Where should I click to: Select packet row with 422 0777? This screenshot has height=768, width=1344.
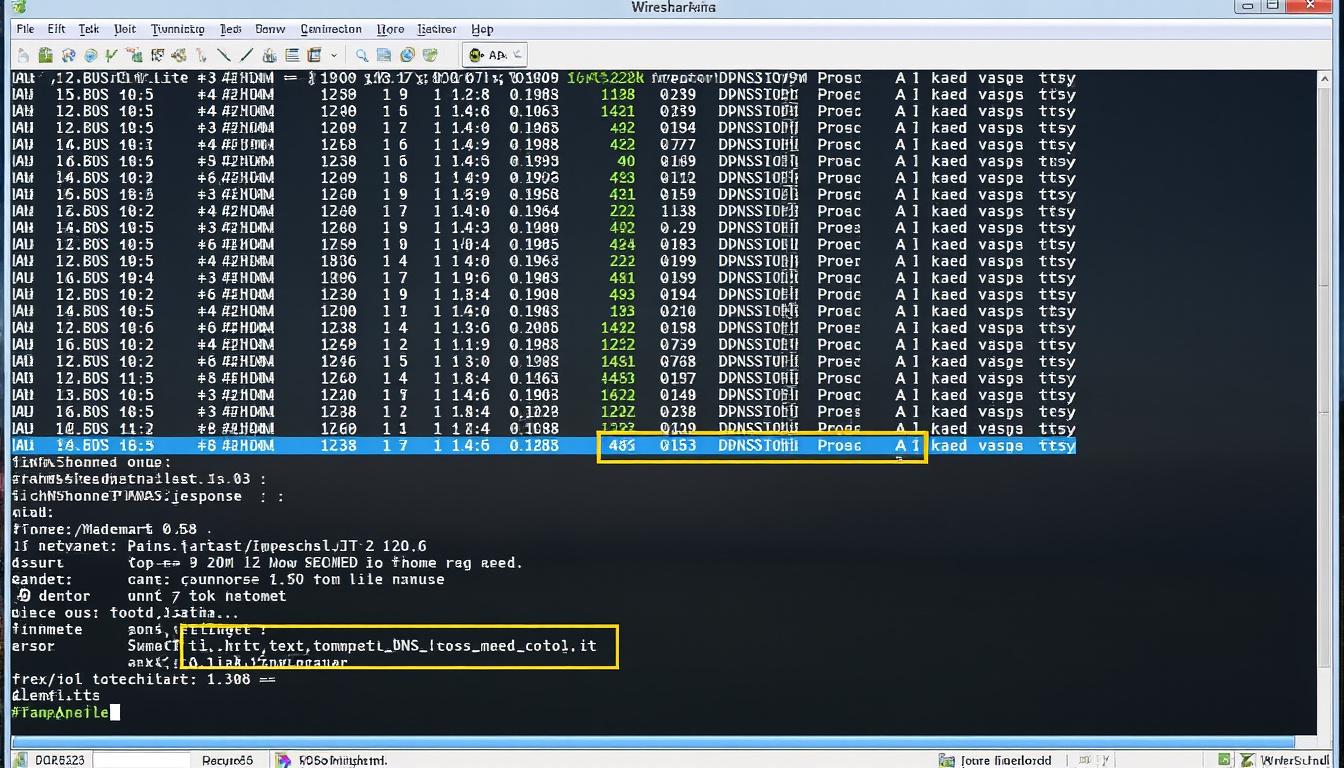(x=543, y=144)
